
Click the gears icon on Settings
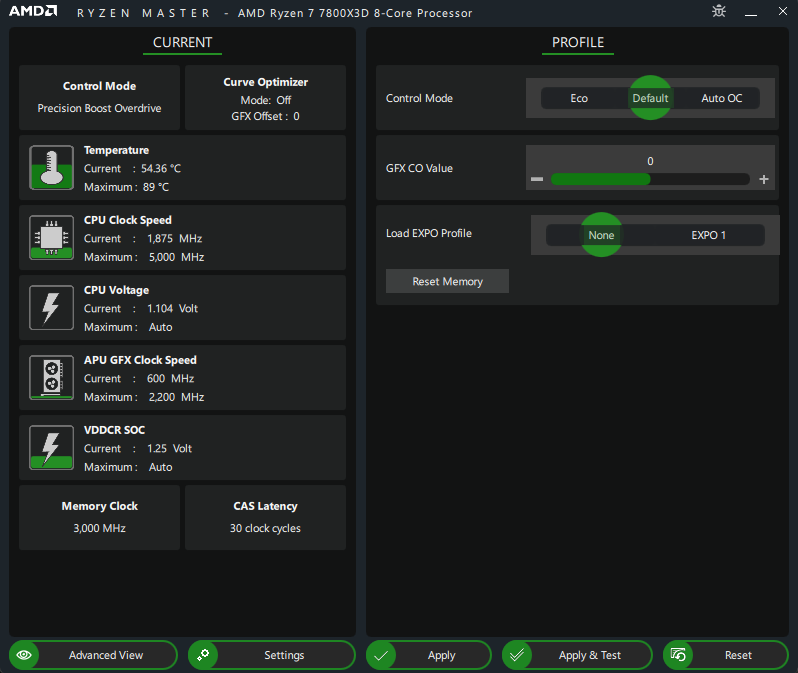pyautogui.click(x=203, y=655)
